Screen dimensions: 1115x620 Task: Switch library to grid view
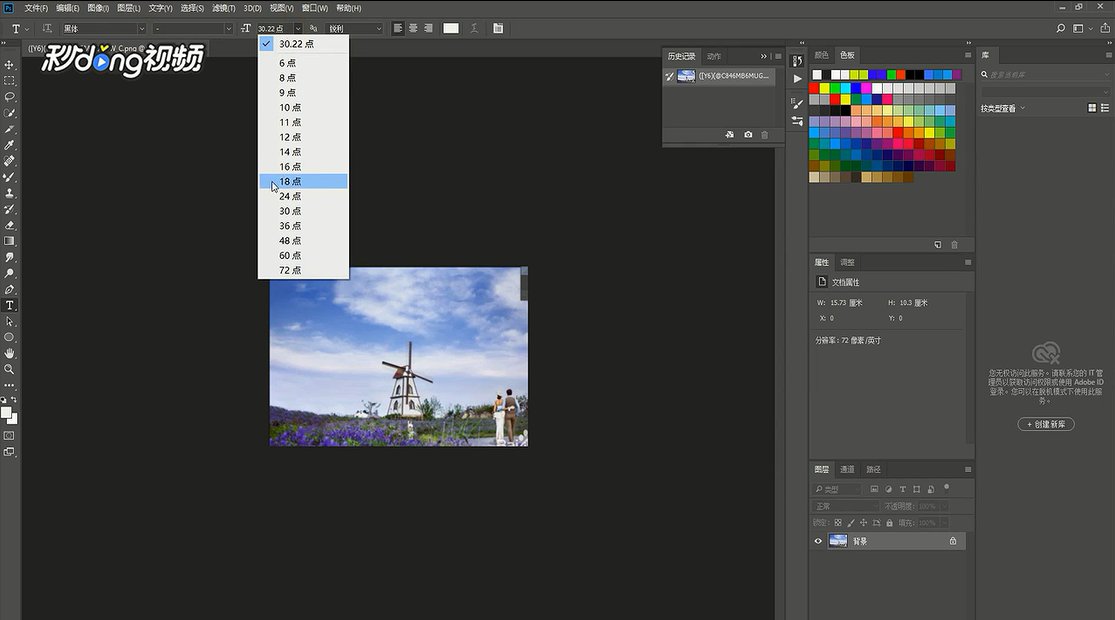point(1092,108)
